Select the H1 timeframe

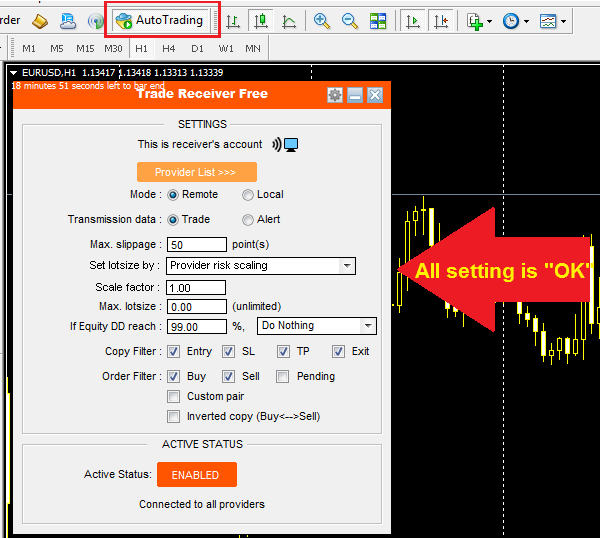tap(141, 49)
